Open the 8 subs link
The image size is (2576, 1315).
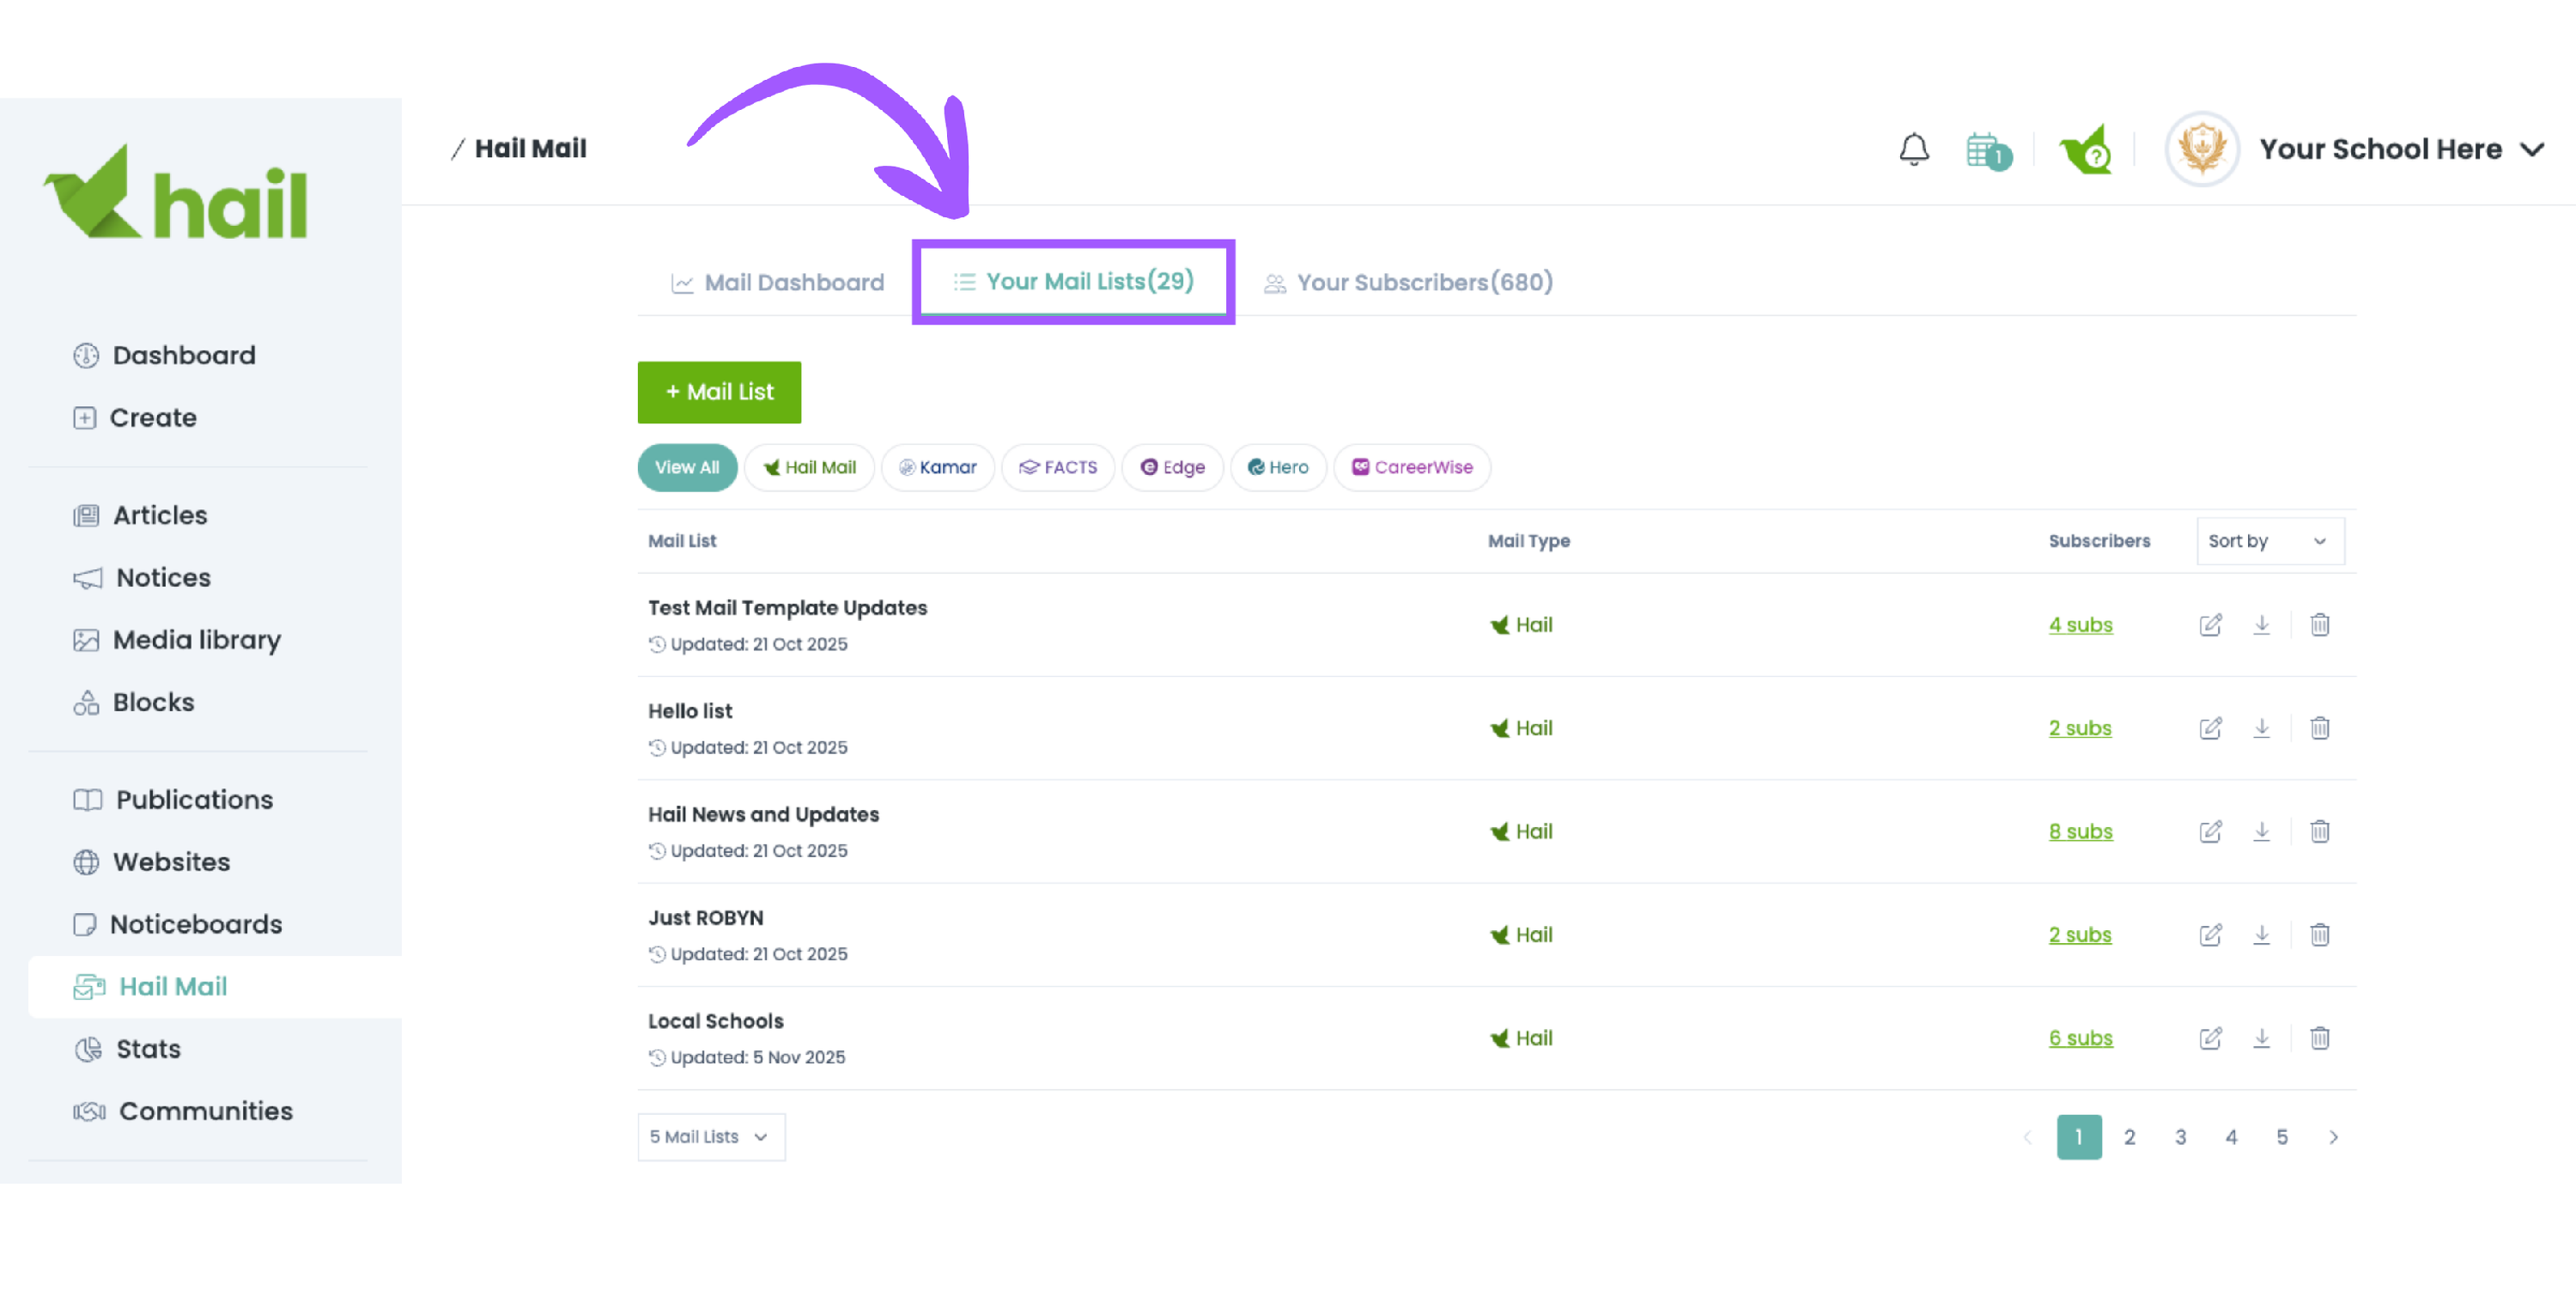click(x=2080, y=831)
